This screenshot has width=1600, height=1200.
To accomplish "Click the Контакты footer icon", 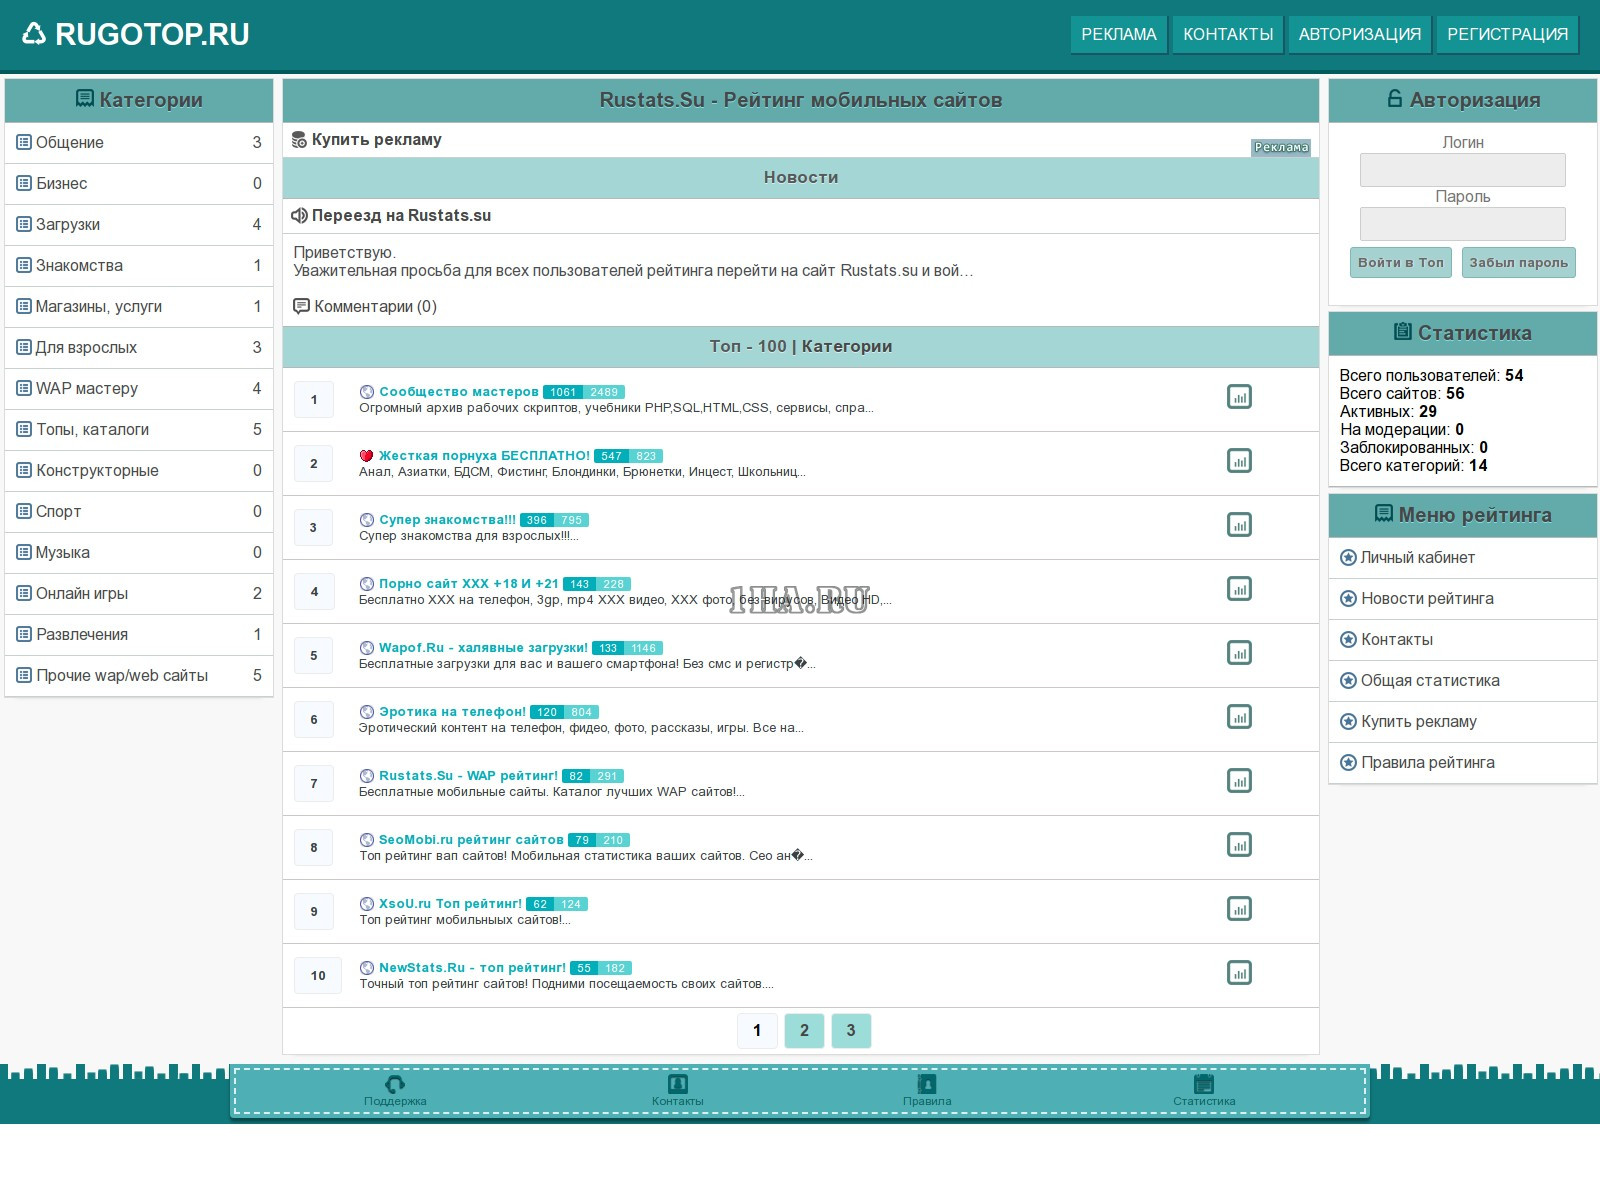I will (677, 1085).
